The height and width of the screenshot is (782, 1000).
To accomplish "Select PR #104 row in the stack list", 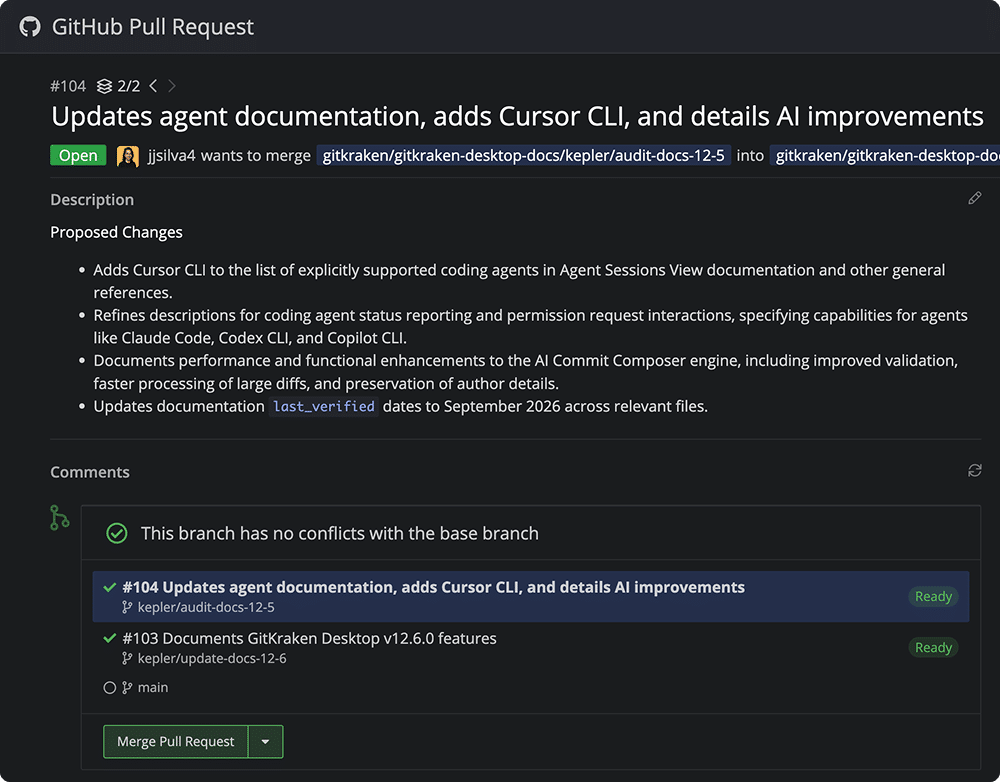I will point(531,596).
